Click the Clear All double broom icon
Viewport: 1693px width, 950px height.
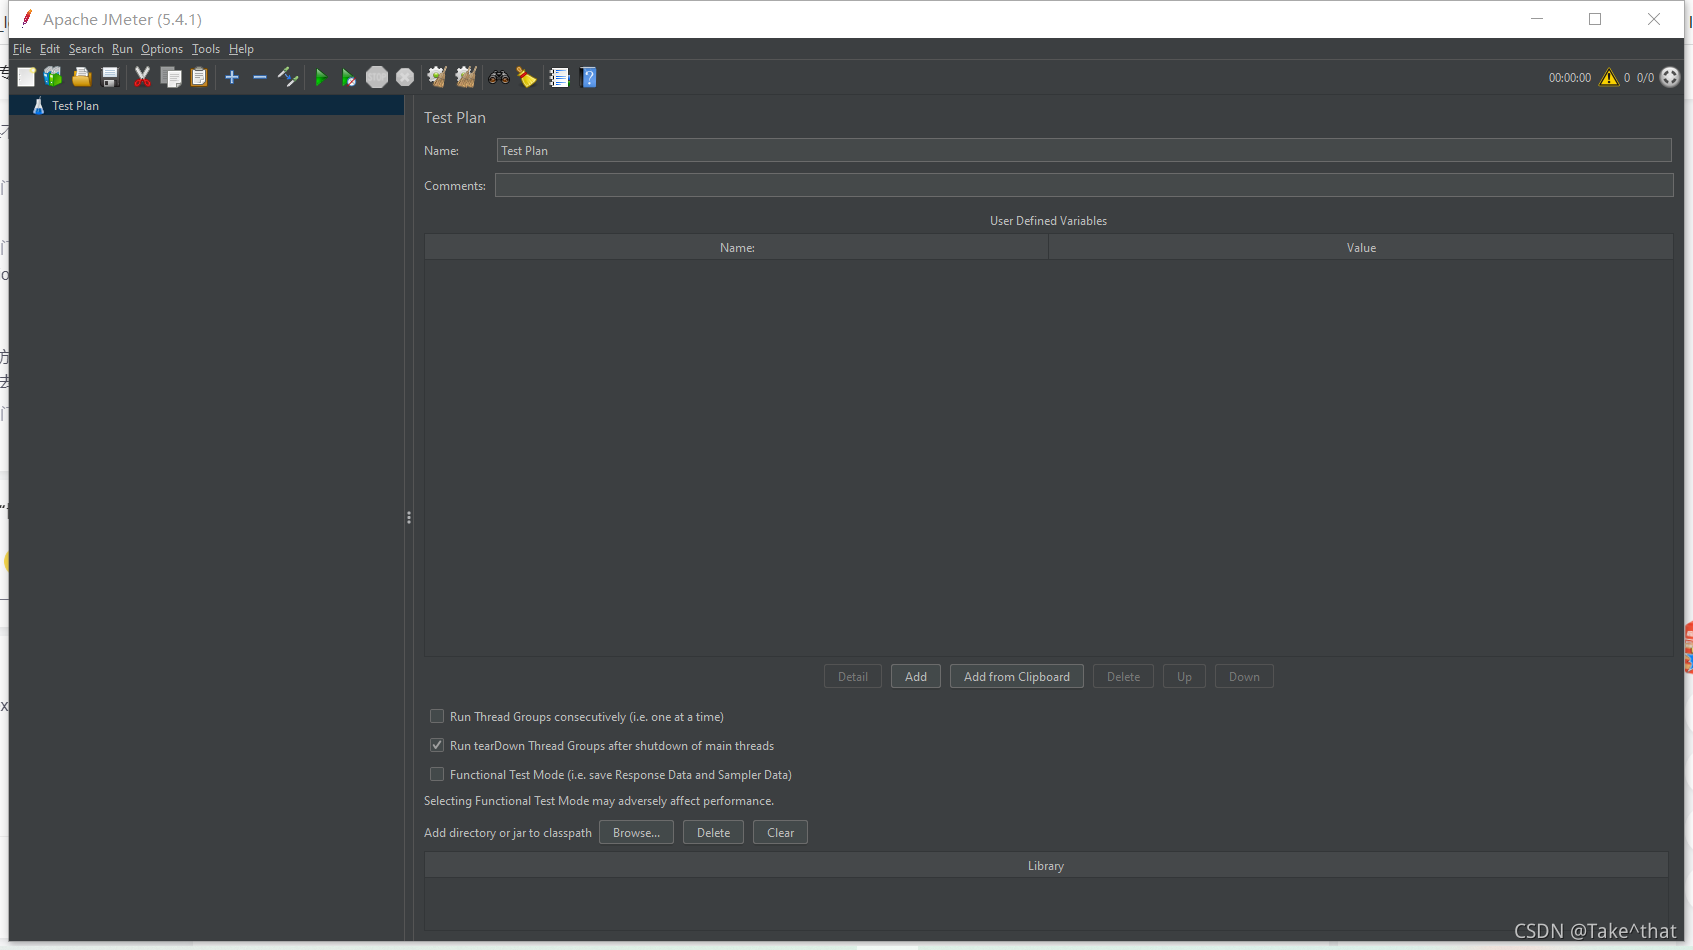(x=466, y=77)
